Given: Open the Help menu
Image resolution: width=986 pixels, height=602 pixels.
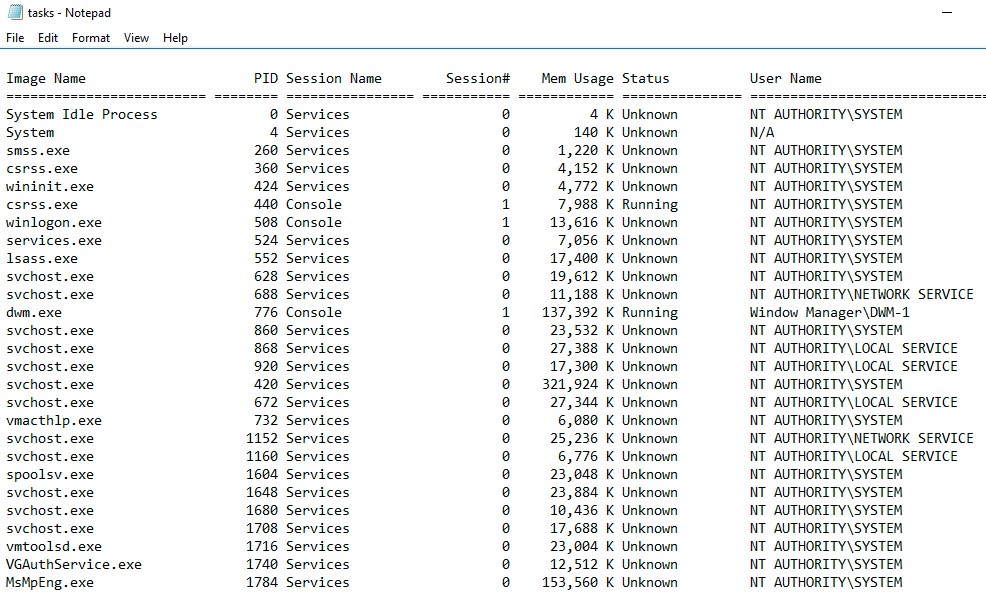Looking at the screenshot, I should [x=175, y=38].
